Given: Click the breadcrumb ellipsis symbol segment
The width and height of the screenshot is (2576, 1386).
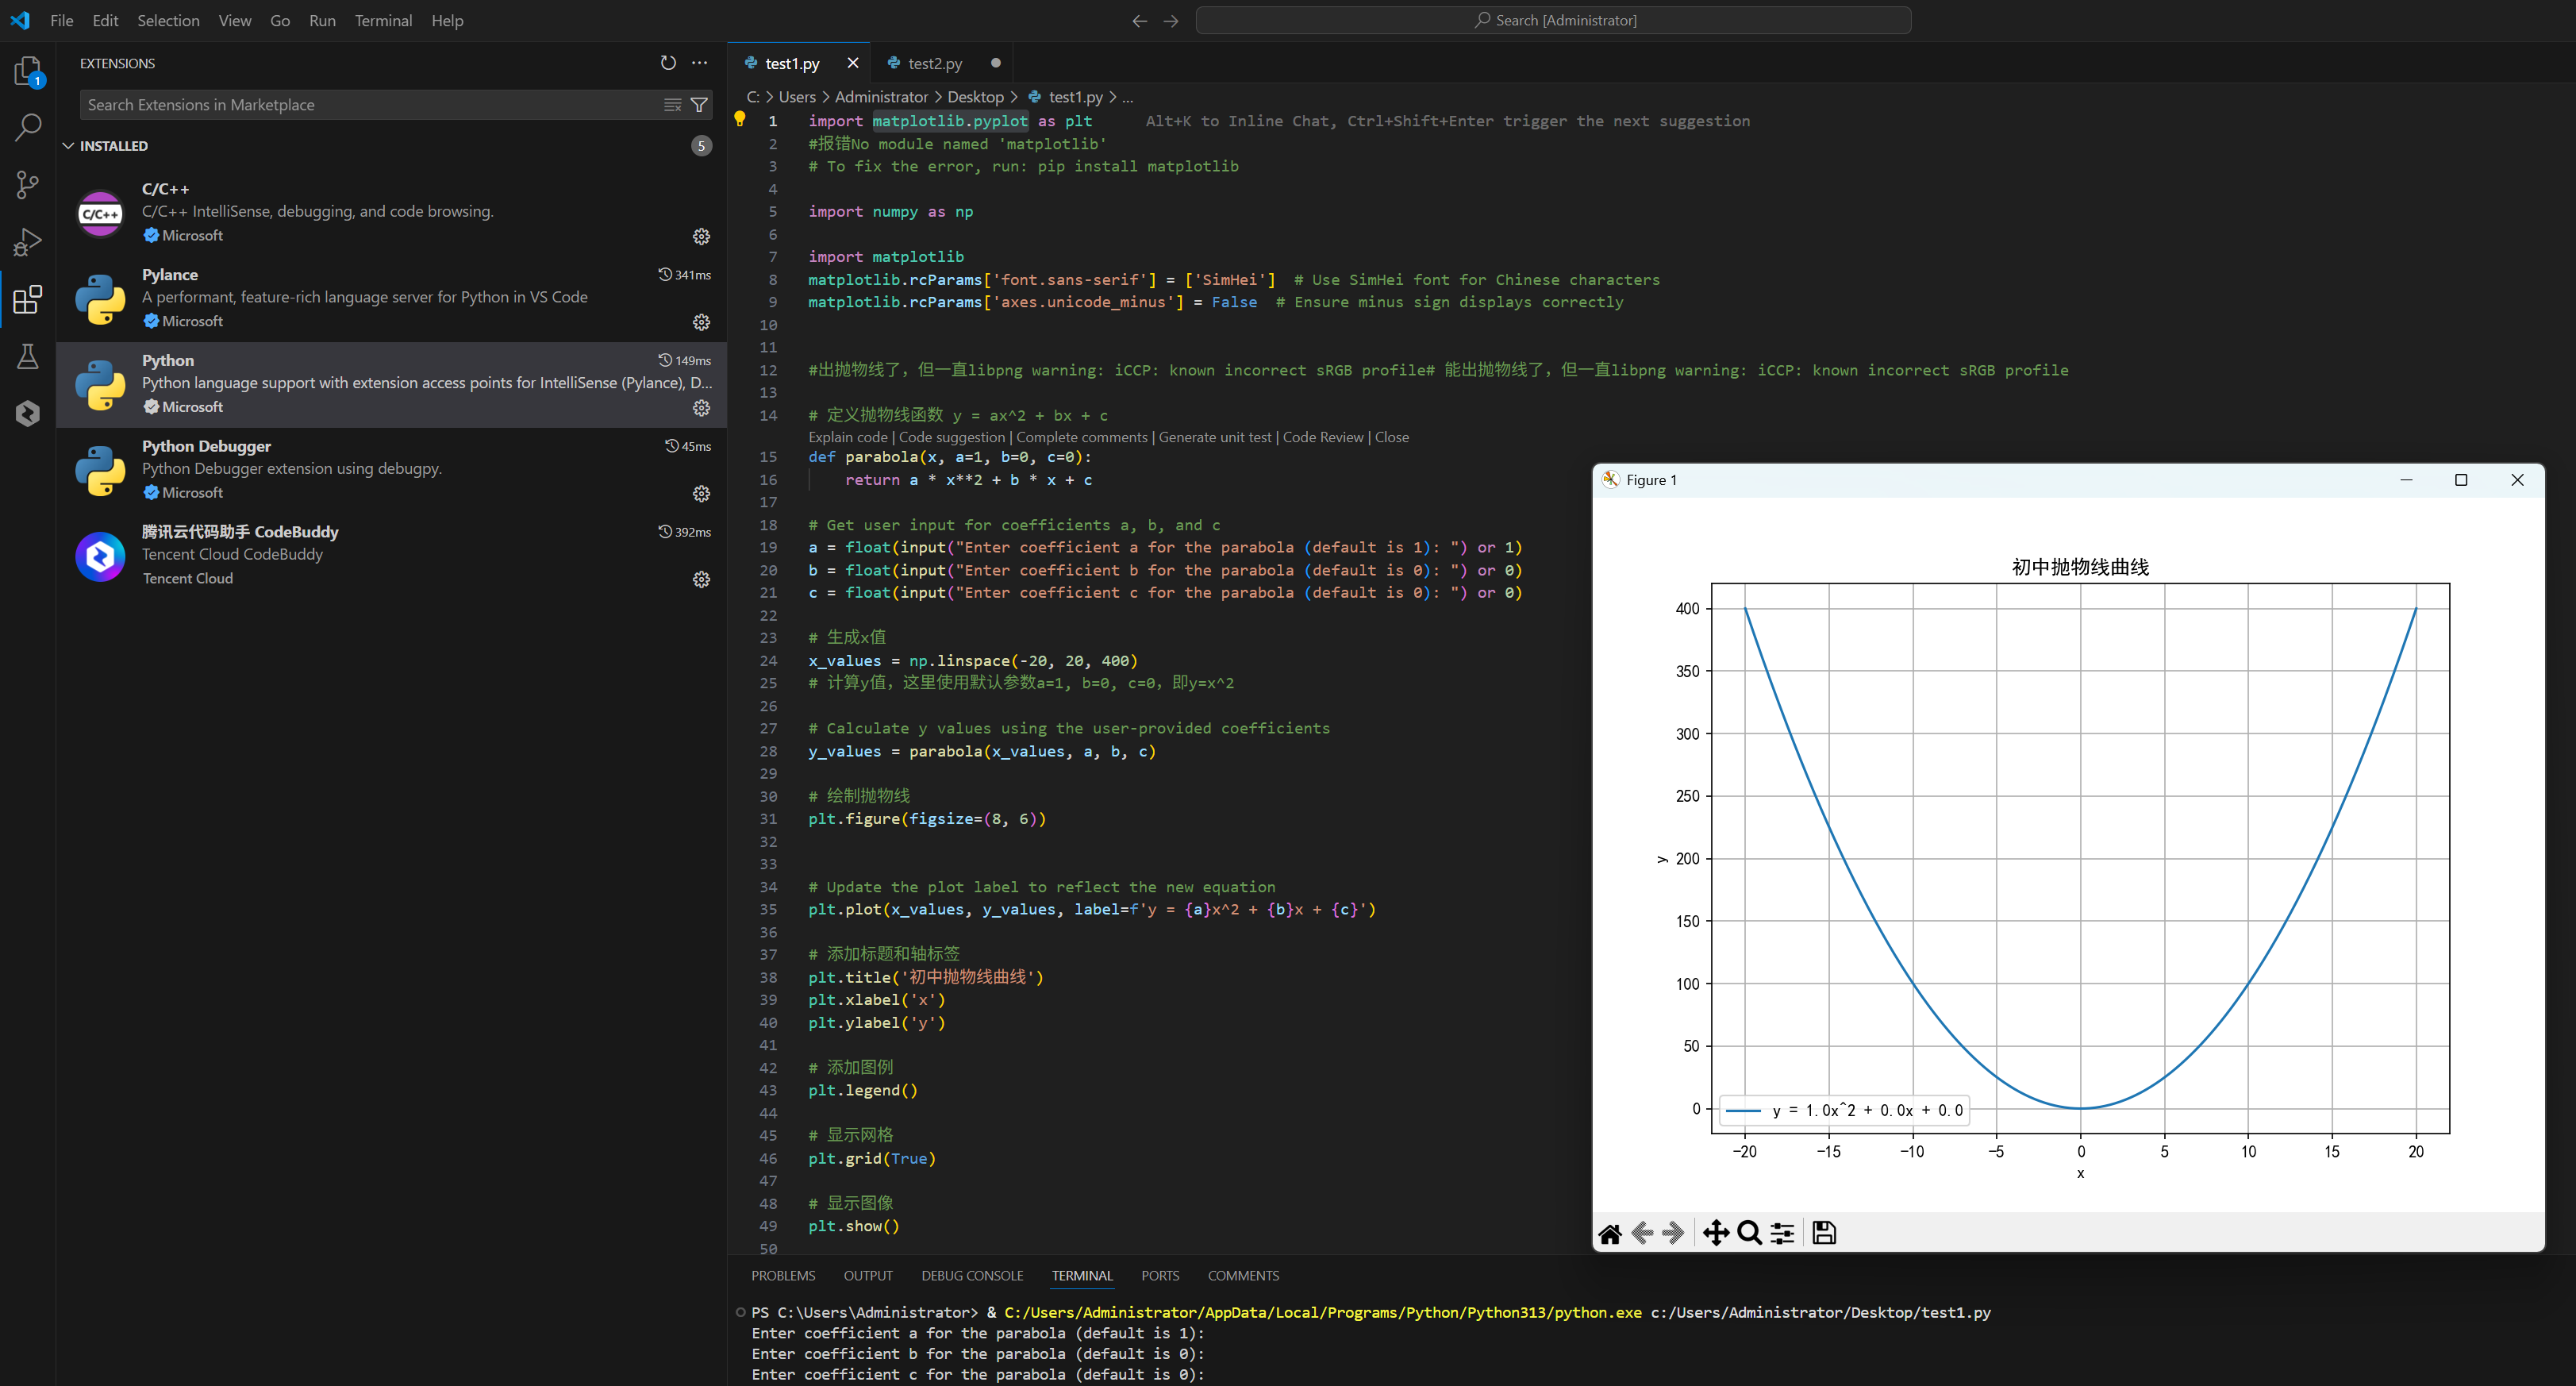Looking at the screenshot, I should pos(1128,97).
